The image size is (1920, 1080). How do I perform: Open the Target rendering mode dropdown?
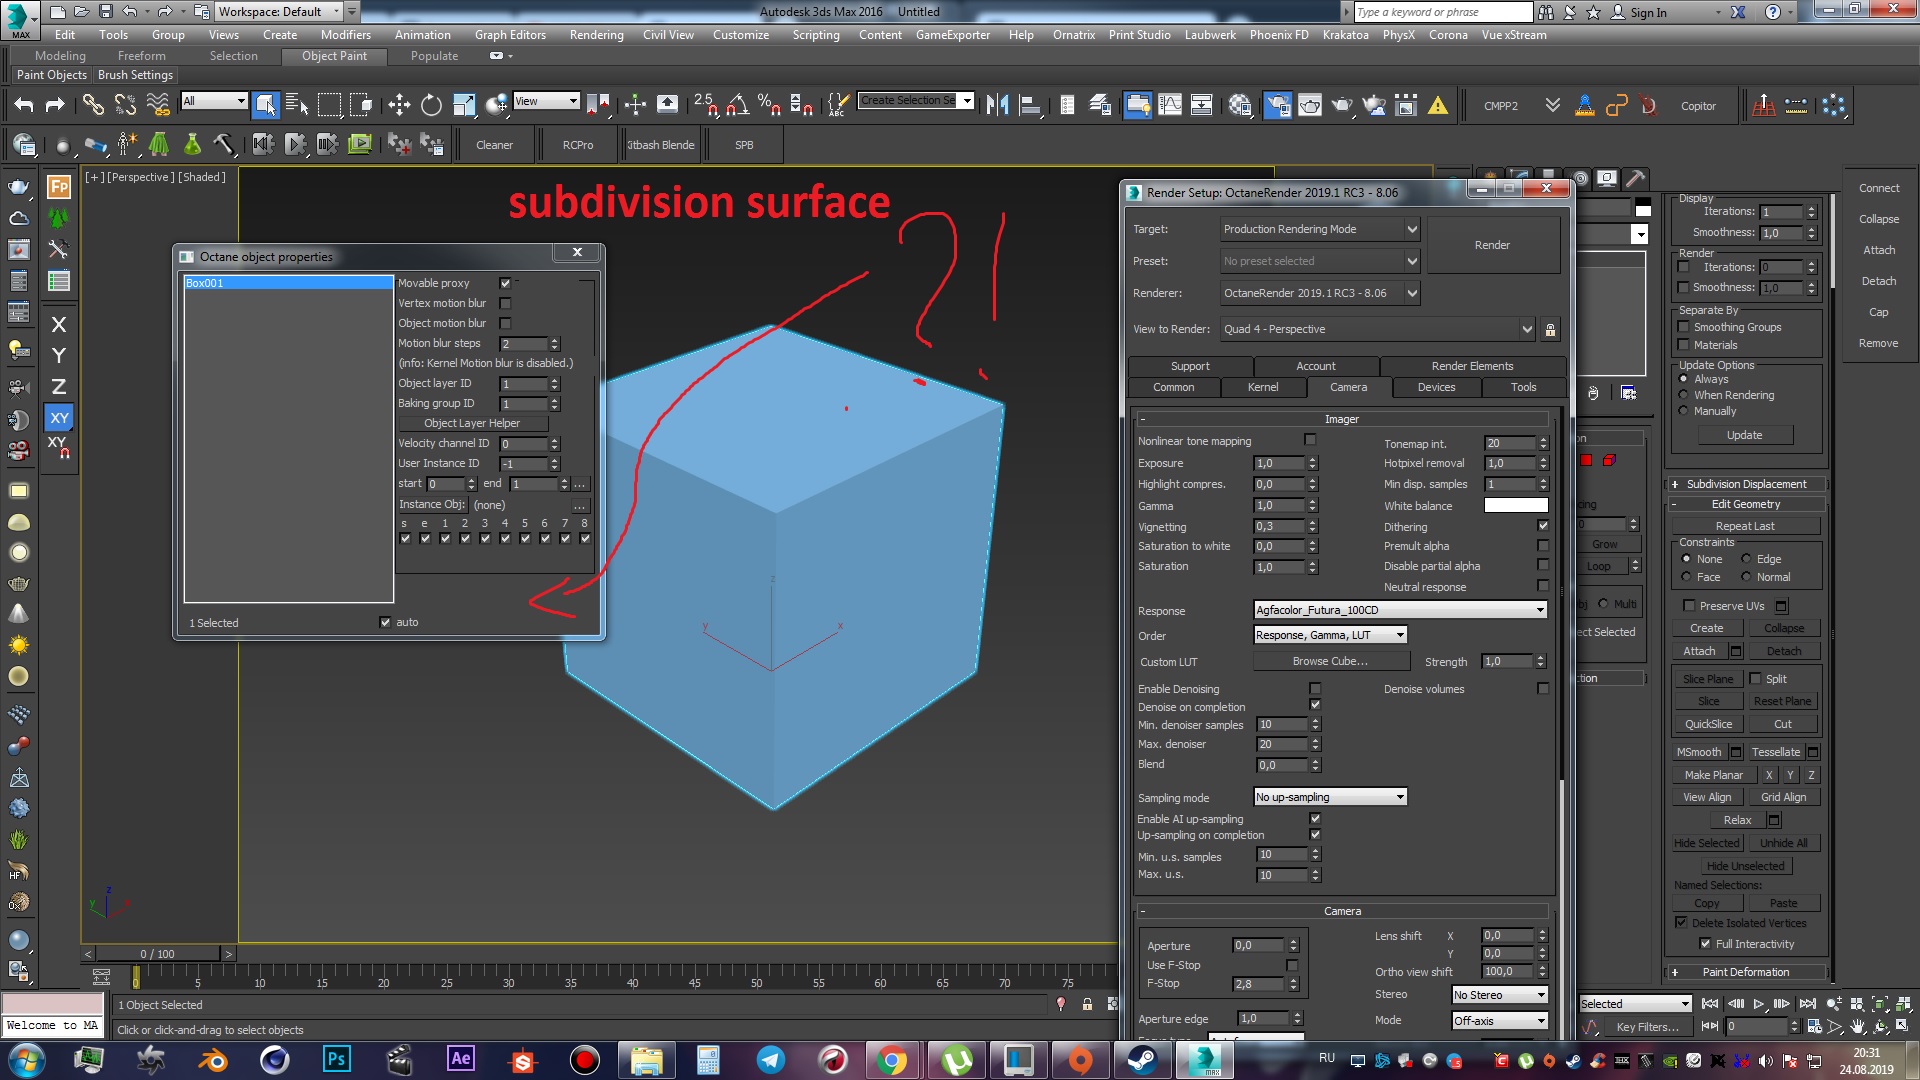pyautogui.click(x=1320, y=229)
